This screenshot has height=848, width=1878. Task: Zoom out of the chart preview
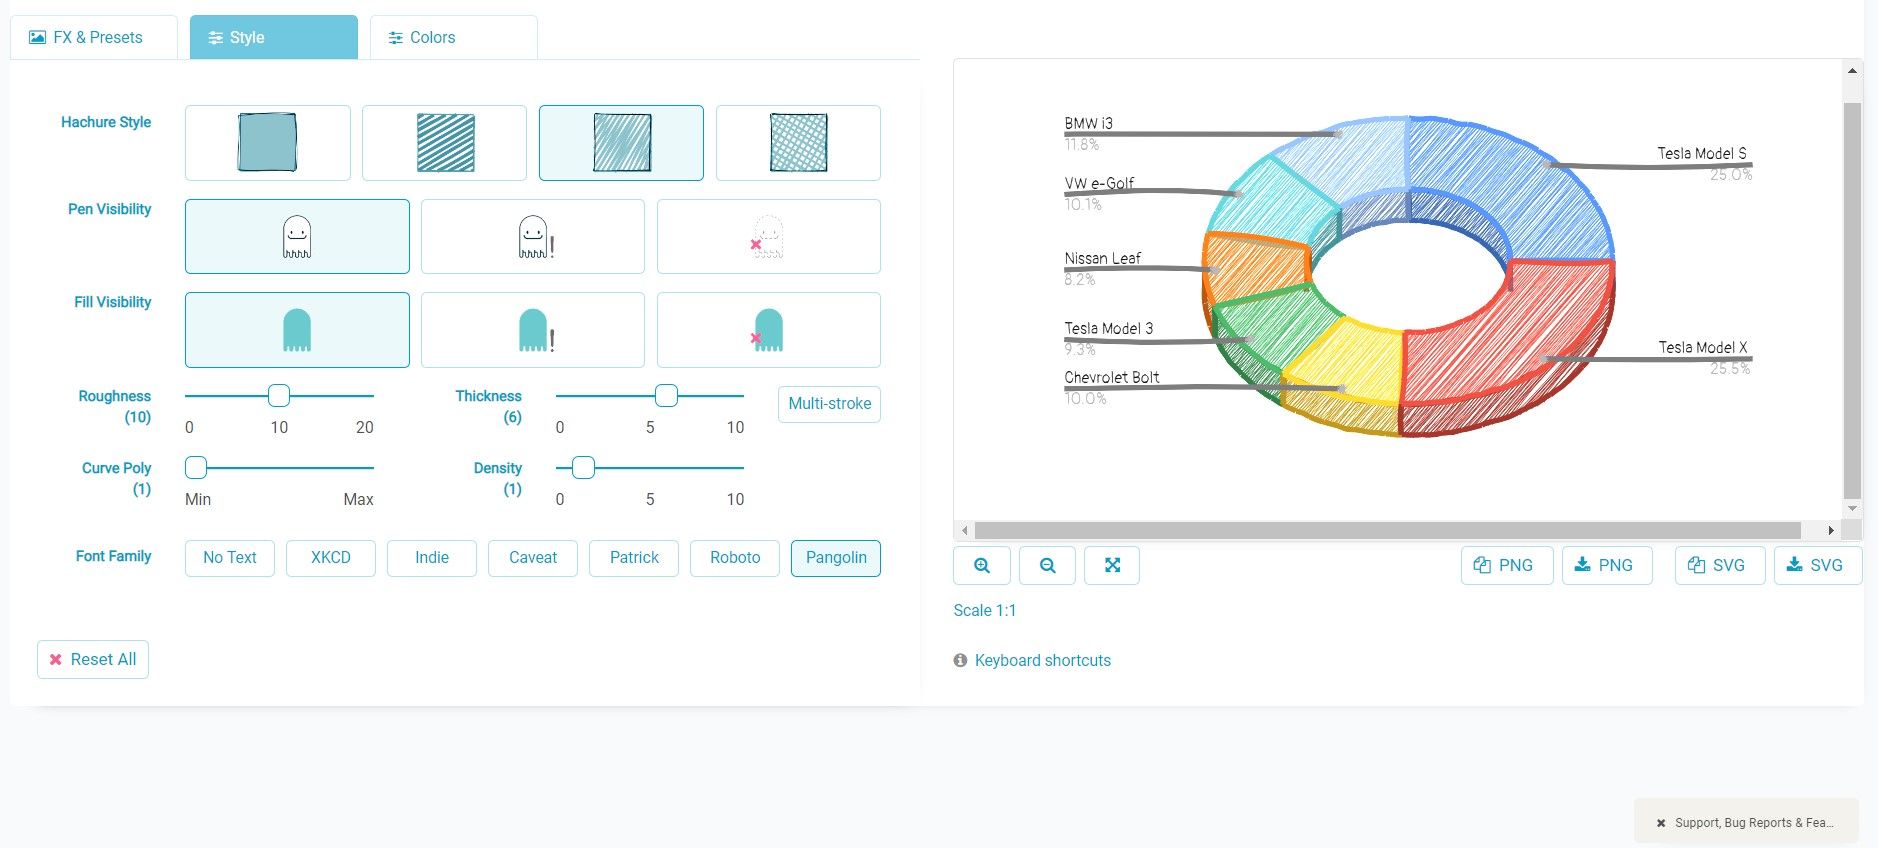(1047, 565)
